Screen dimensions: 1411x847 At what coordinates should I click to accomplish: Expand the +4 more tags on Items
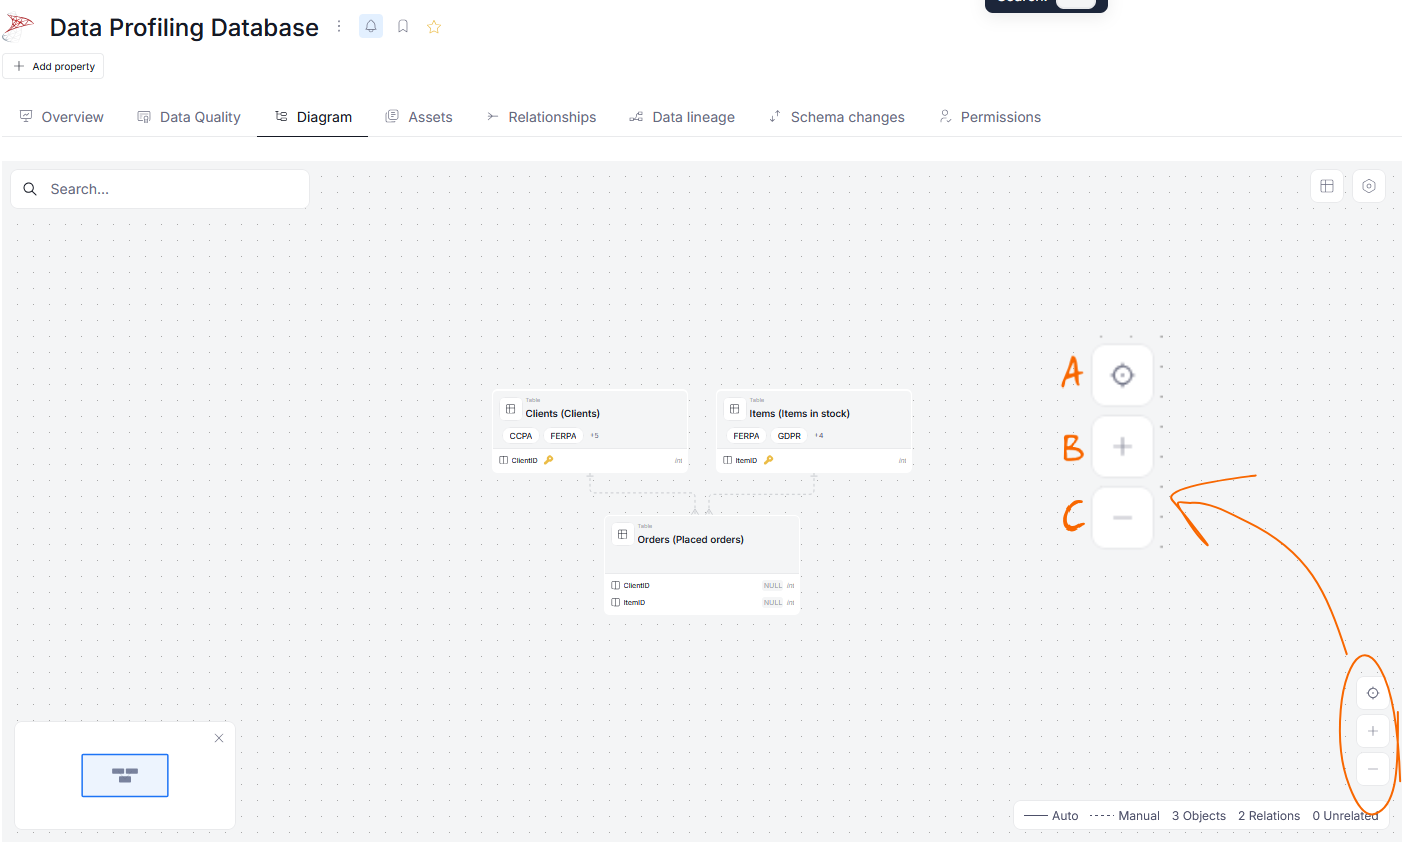(819, 436)
